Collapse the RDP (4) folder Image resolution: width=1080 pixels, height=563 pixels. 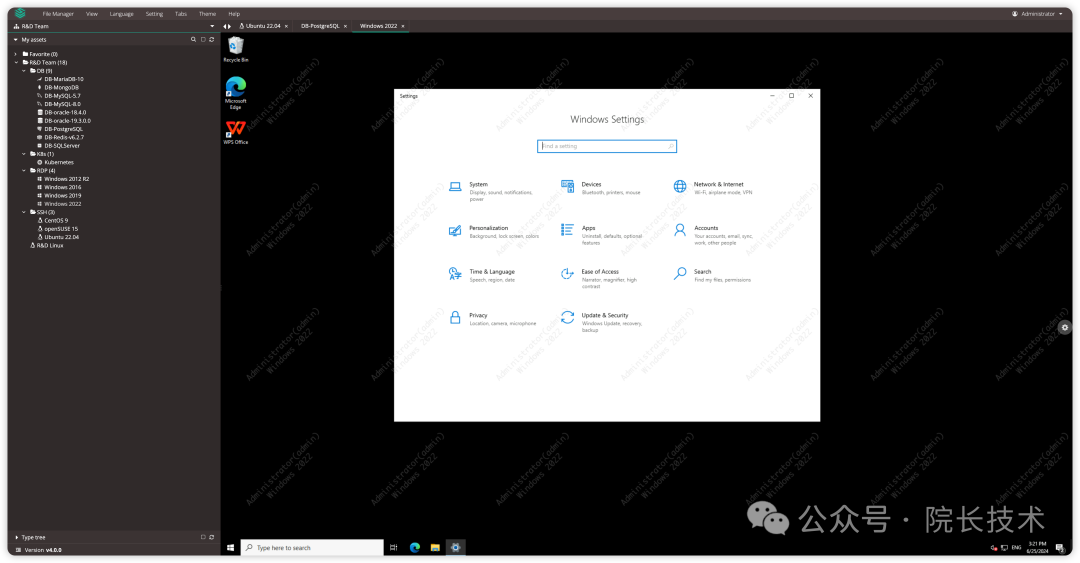pos(23,170)
